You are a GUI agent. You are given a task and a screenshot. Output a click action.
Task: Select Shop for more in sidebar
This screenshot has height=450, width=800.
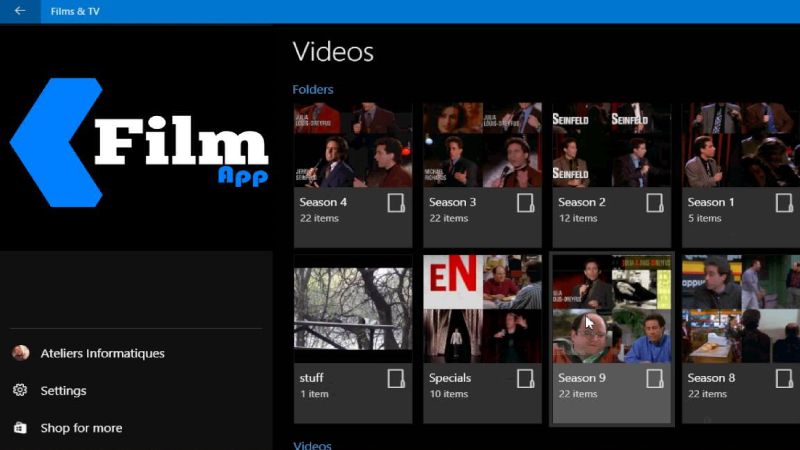point(136,428)
